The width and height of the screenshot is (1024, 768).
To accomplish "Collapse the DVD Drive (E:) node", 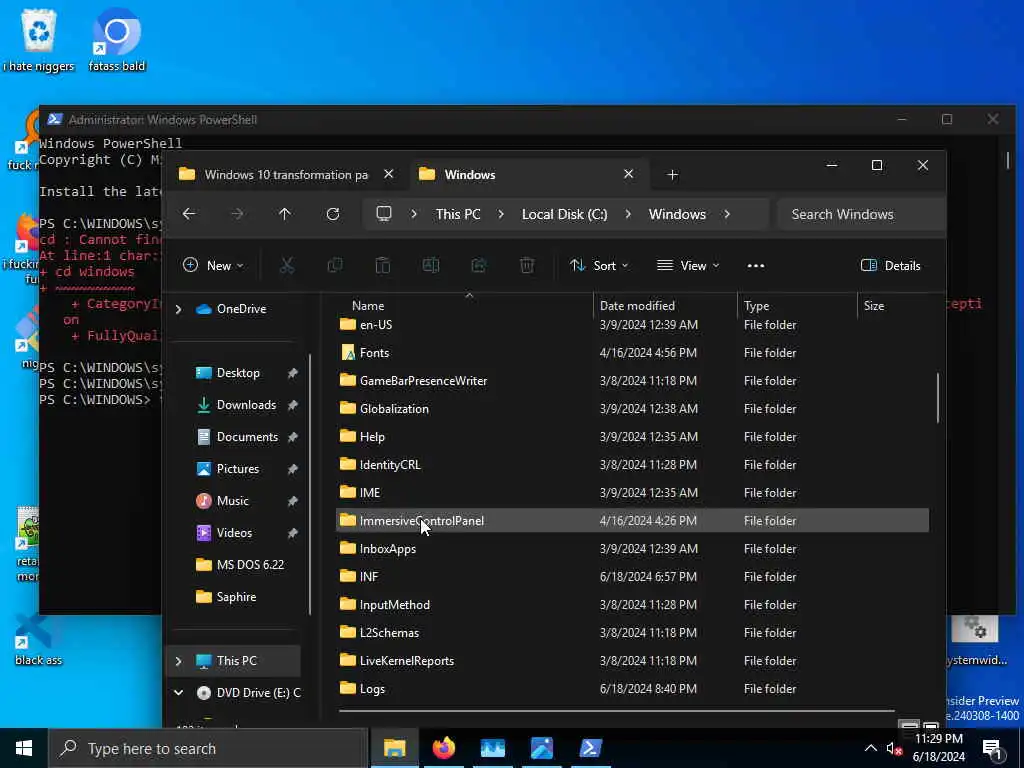I will 178,693.
